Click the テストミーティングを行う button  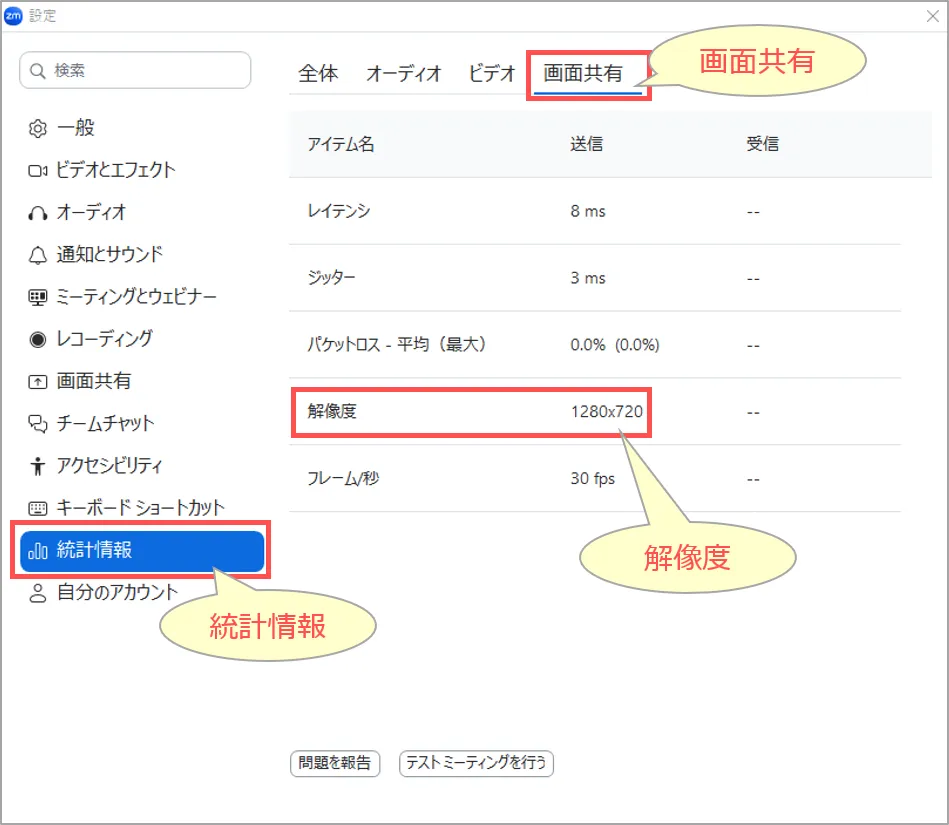[476, 764]
